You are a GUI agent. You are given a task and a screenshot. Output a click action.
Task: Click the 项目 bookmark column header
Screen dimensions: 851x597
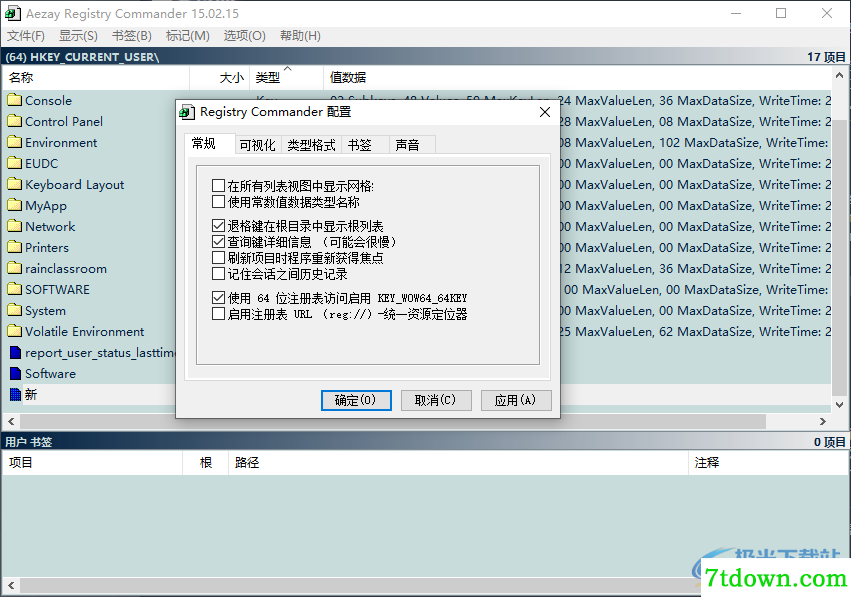click(92, 462)
